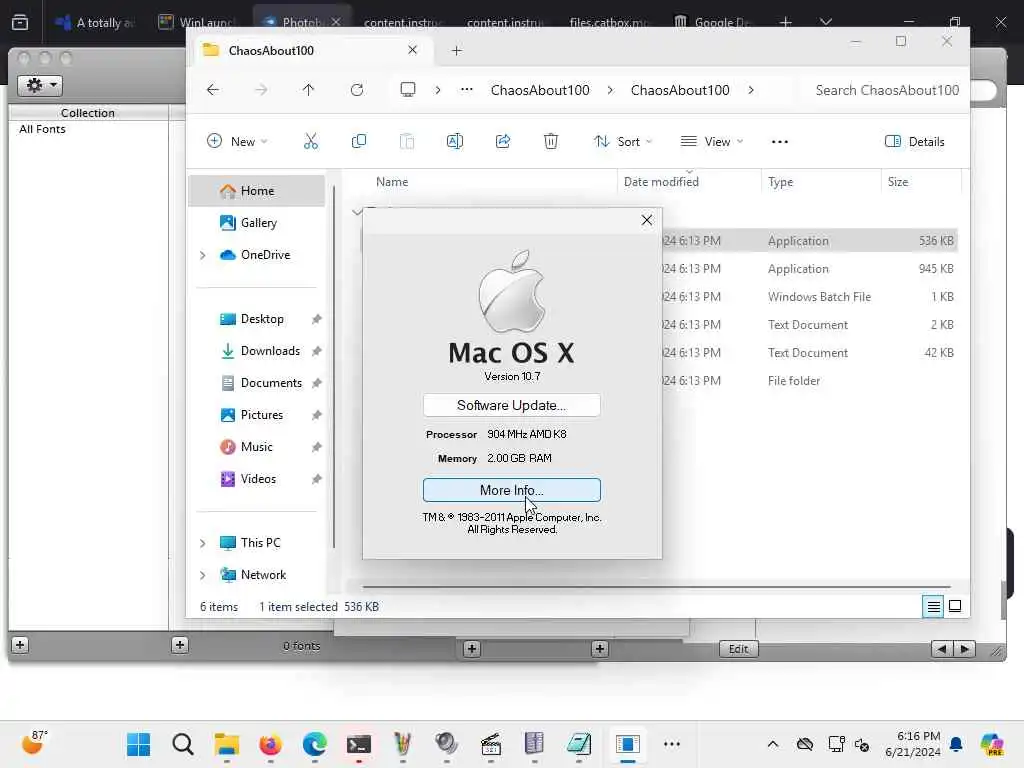
Task: Open the View dropdown menu
Action: [x=712, y=142]
